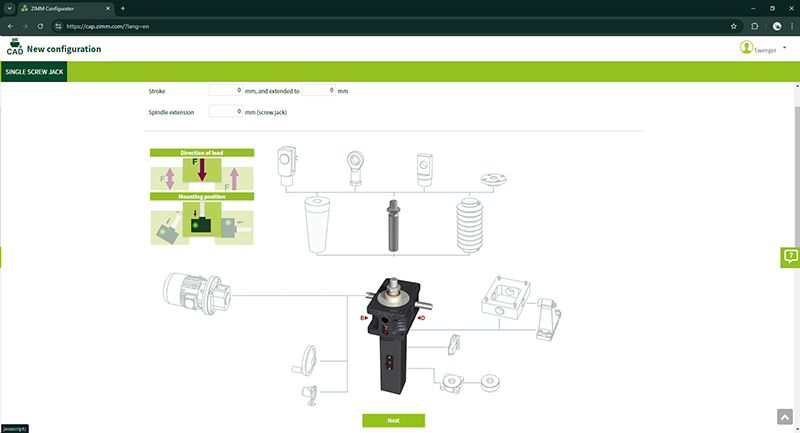Click the scroll-to-top arrow button

783,416
